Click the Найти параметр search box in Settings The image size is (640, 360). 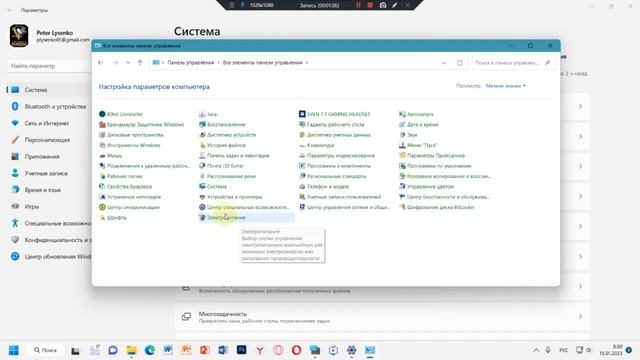point(49,66)
